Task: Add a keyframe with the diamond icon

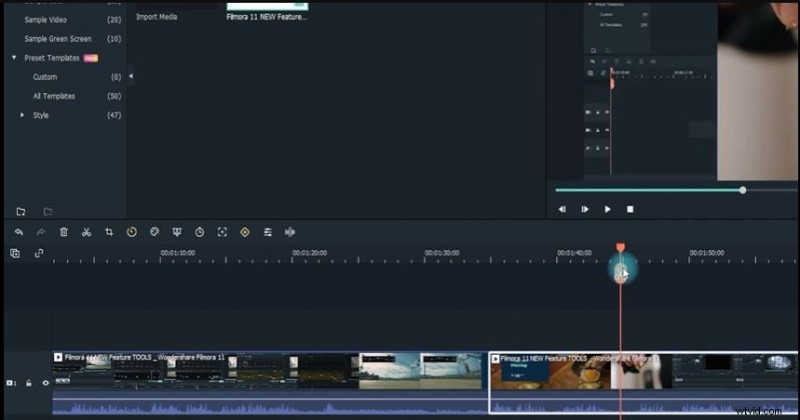Action: click(x=245, y=232)
